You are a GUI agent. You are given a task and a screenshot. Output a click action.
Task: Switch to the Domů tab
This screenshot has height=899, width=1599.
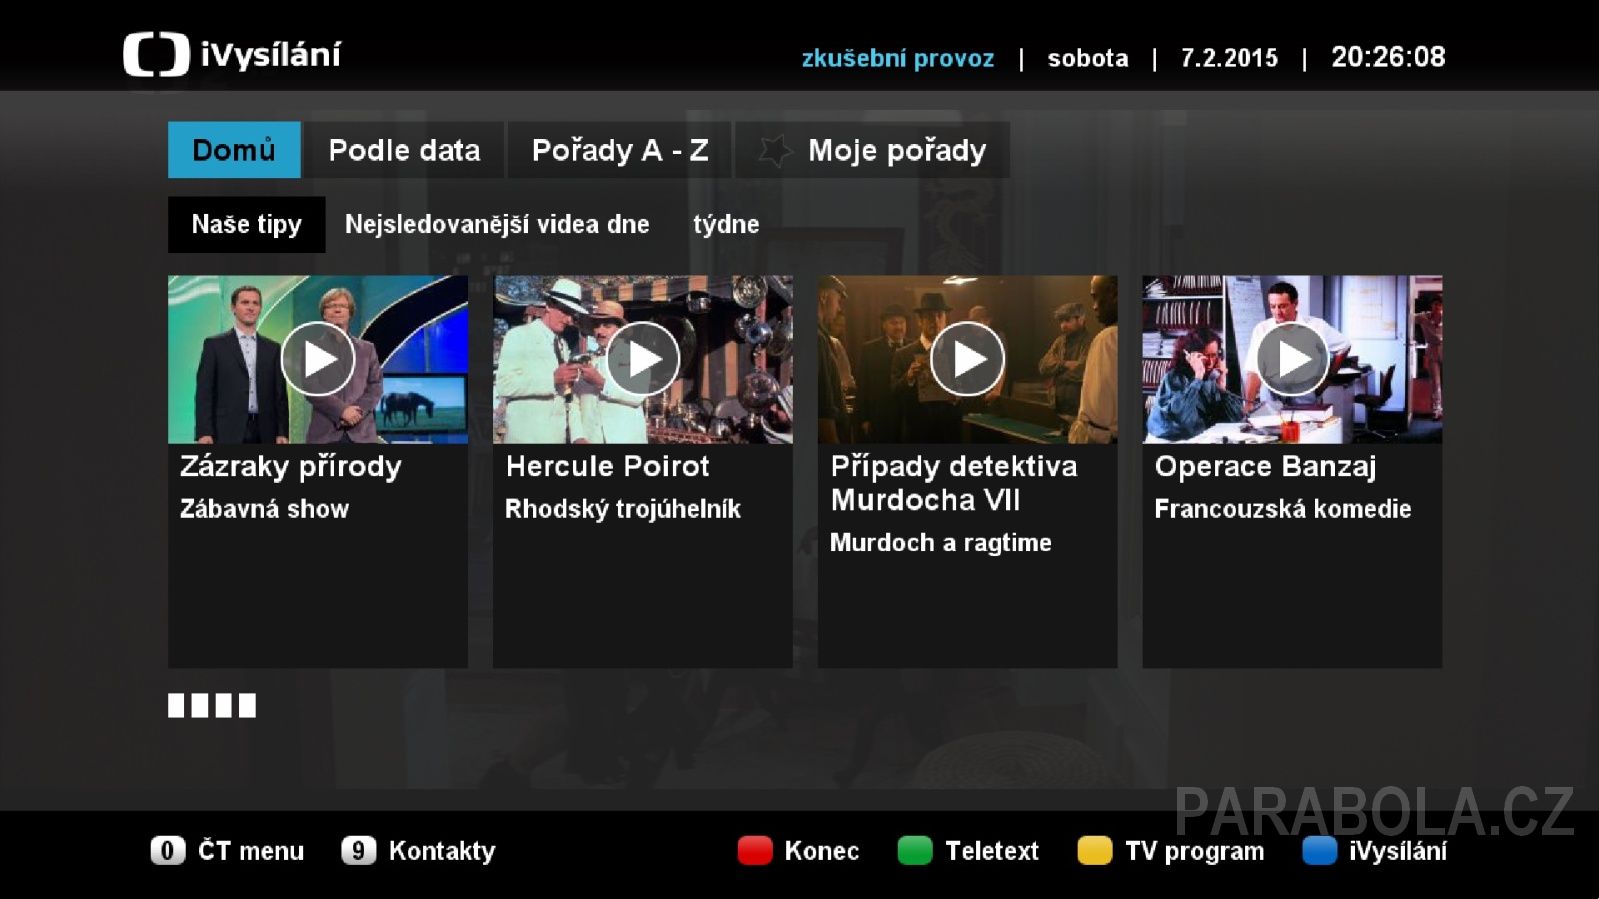coord(234,150)
